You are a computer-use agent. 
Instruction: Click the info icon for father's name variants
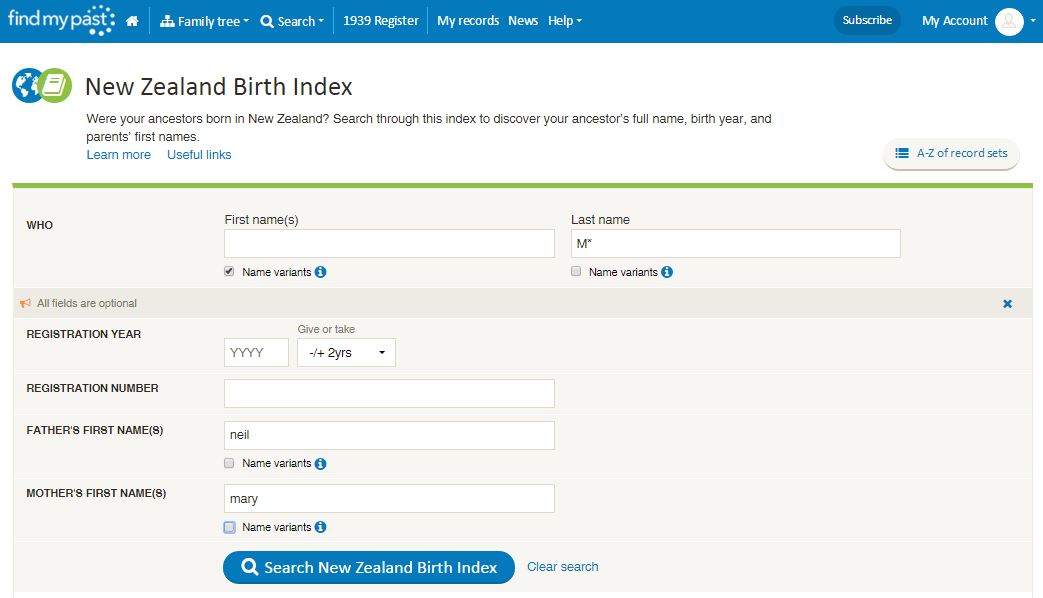pos(321,464)
